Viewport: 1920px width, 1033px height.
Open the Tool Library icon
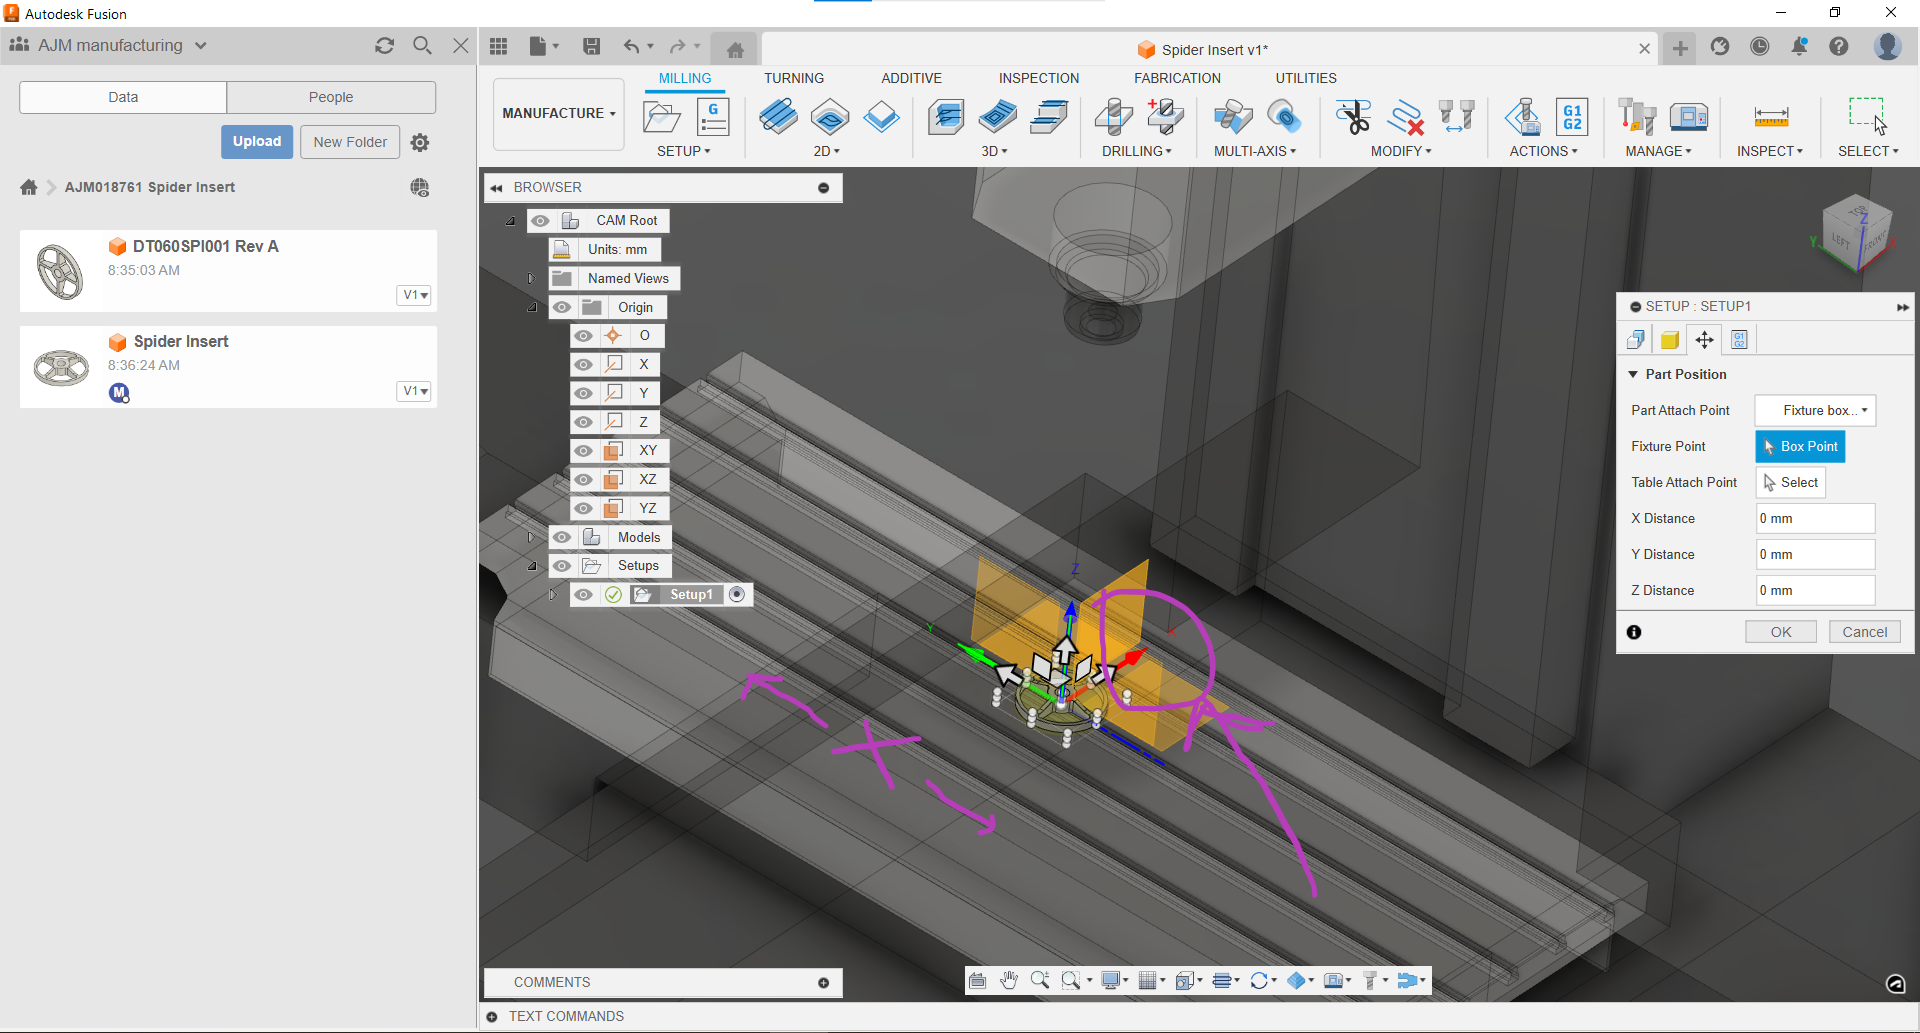click(x=1637, y=117)
